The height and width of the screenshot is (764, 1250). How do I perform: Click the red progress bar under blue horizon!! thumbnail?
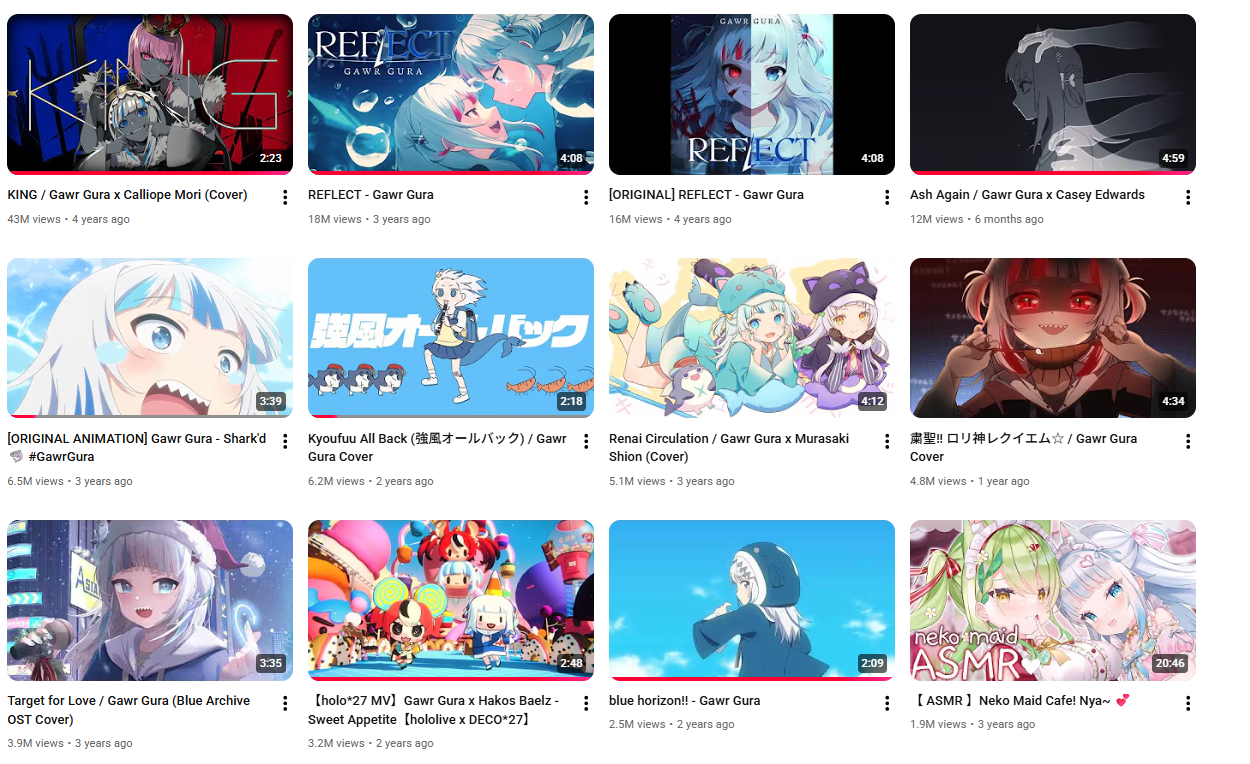tap(752, 679)
